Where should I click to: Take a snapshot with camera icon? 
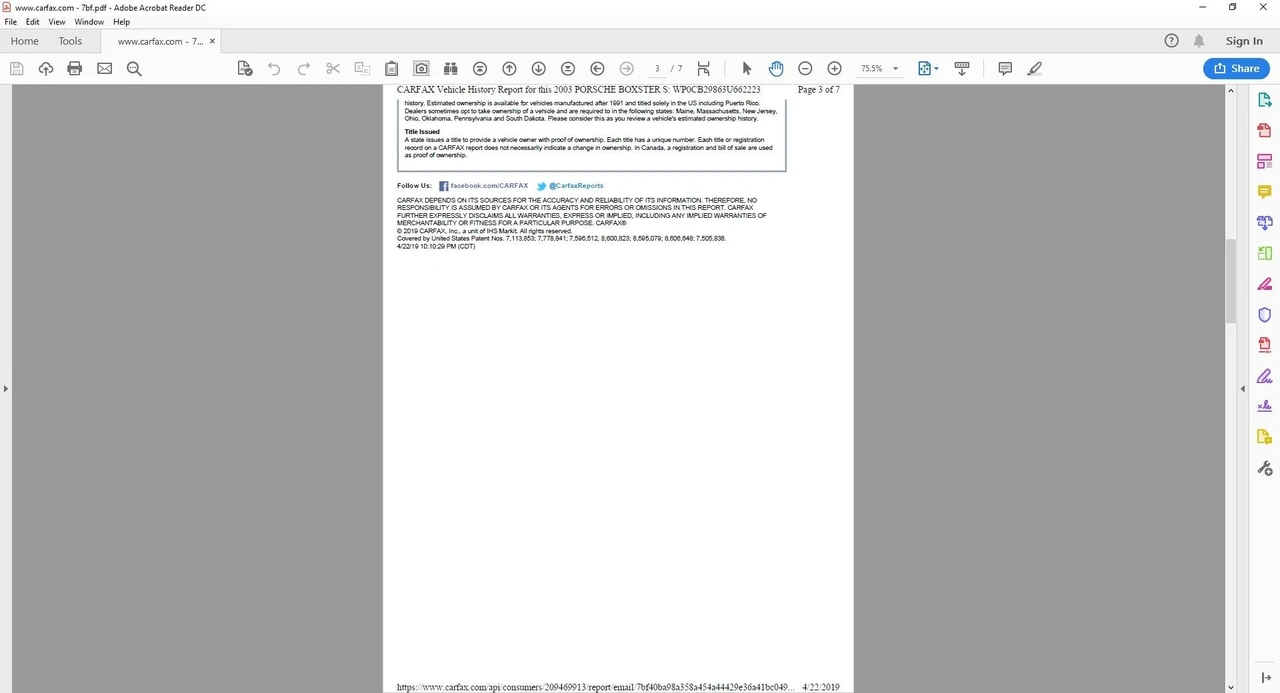point(421,68)
